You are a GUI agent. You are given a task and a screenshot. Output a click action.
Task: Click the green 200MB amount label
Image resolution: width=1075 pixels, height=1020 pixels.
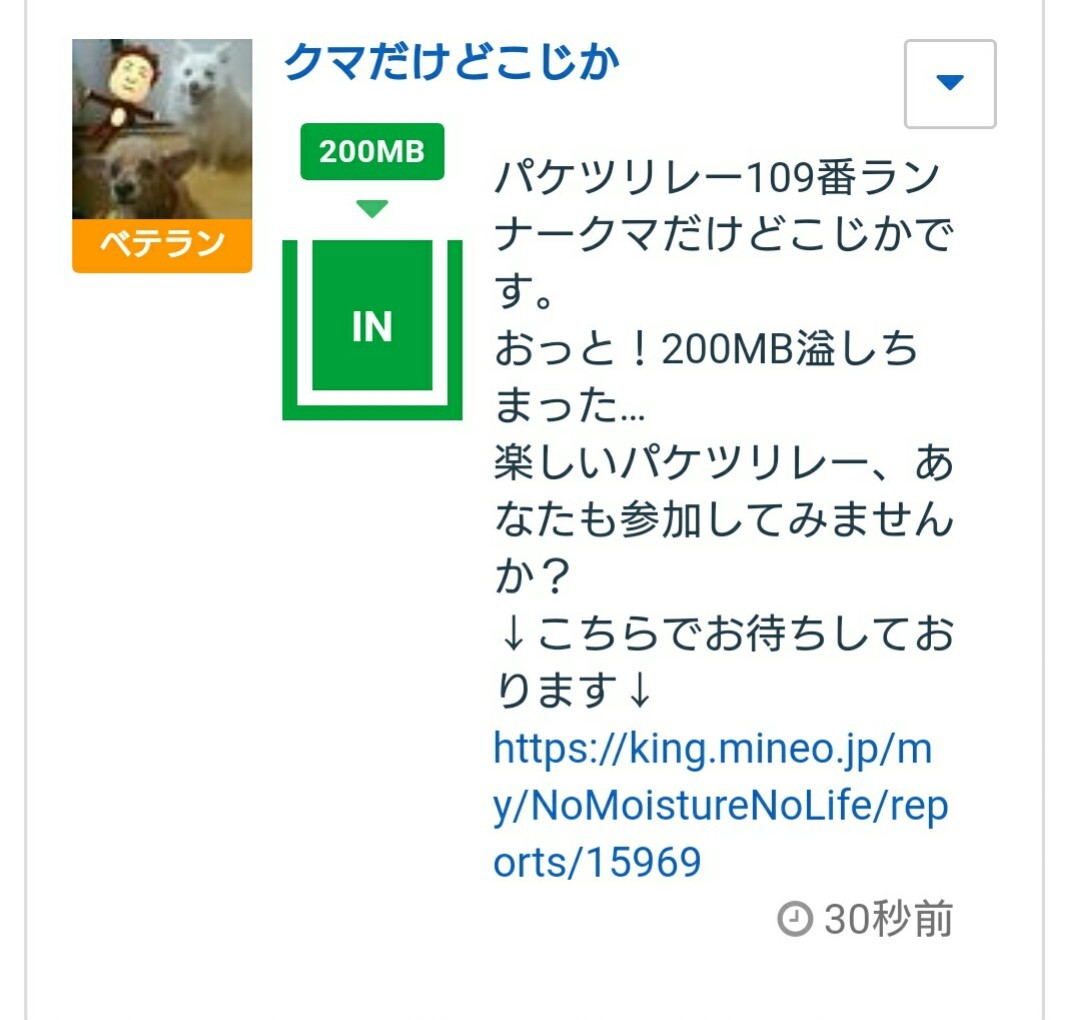point(372,151)
